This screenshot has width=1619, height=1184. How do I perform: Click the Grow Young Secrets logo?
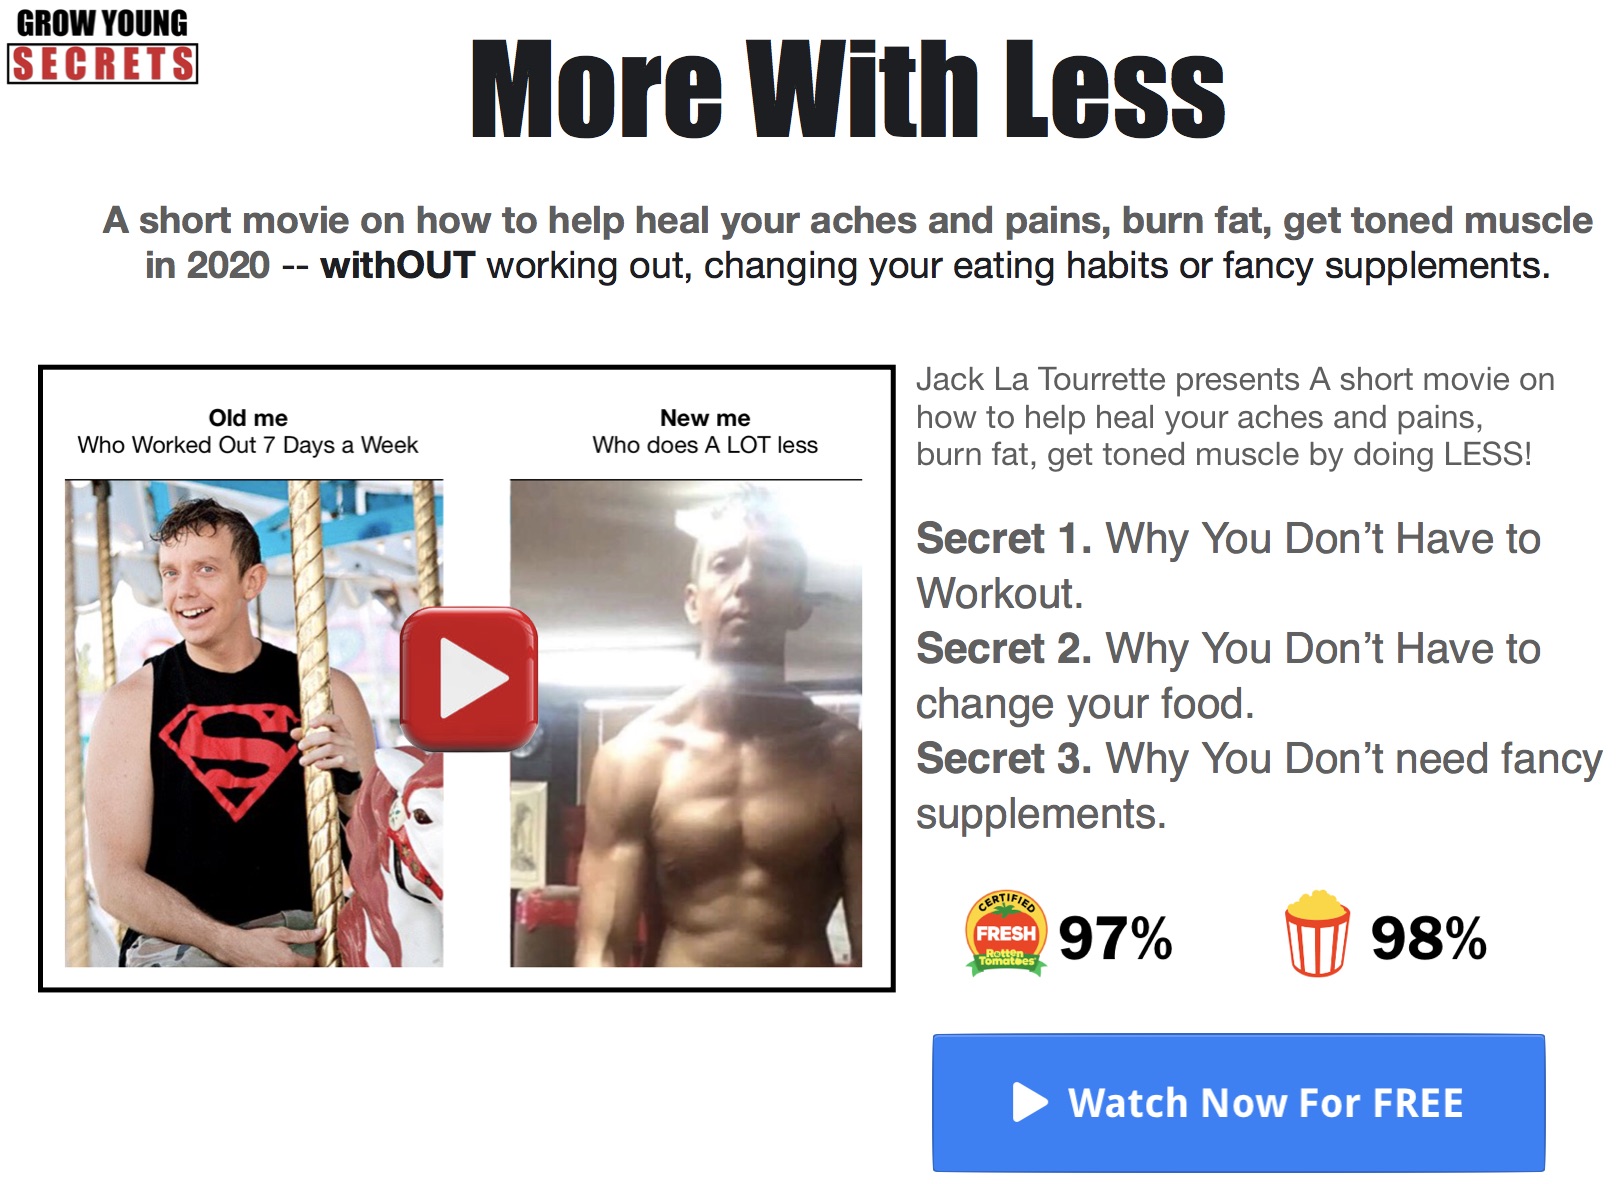click(102, 46)
